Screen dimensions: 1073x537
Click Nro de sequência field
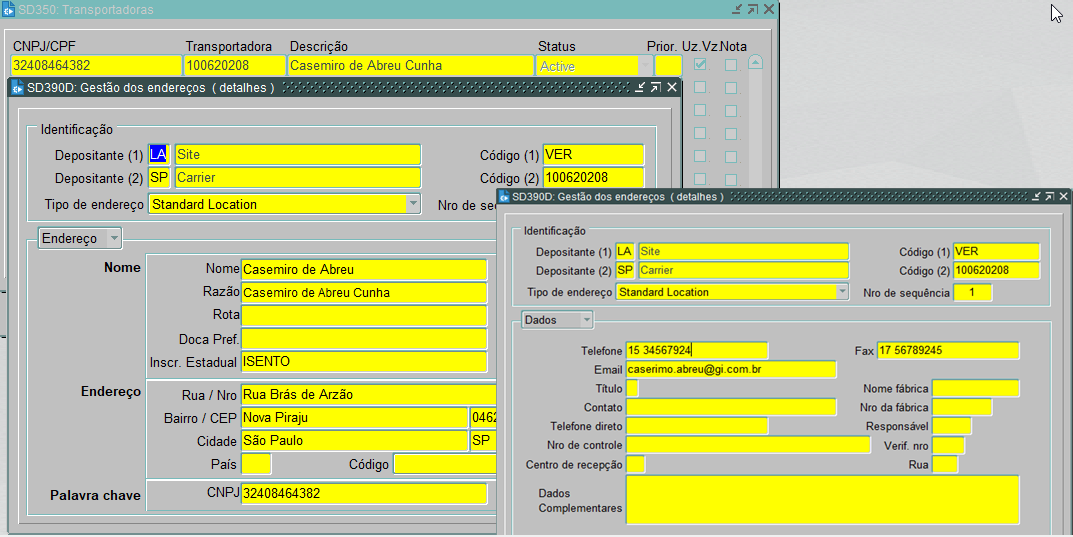click(972, 292)
